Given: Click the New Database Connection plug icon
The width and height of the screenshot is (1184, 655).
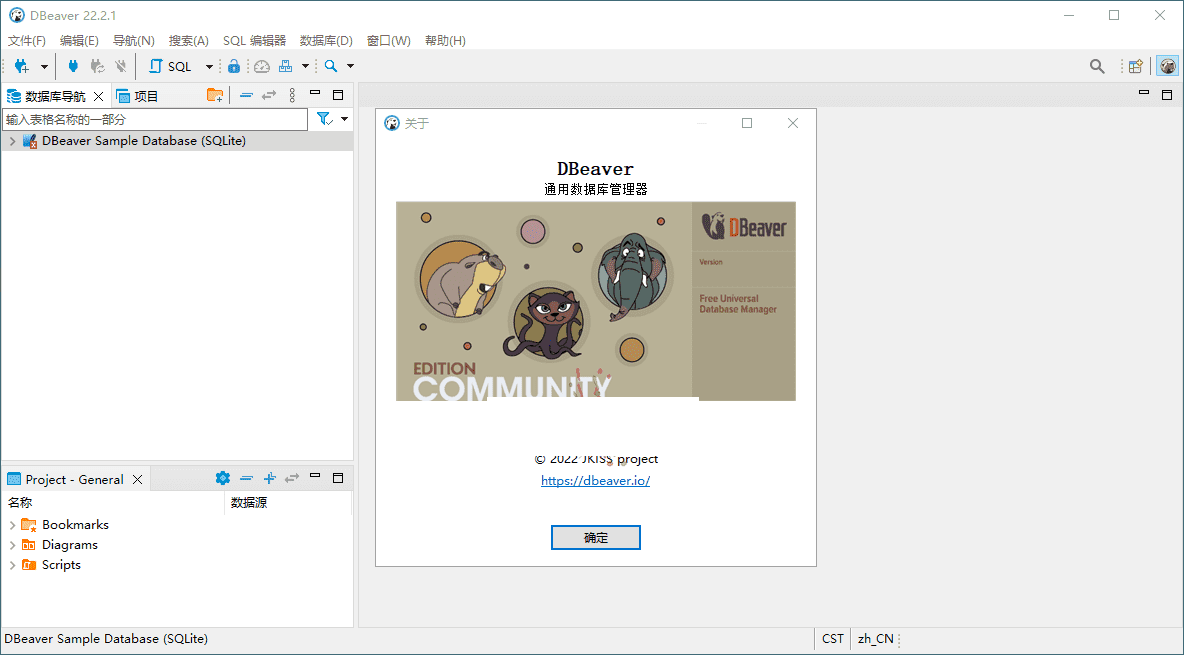Looking at the screenshot, I should coord(21,66).
